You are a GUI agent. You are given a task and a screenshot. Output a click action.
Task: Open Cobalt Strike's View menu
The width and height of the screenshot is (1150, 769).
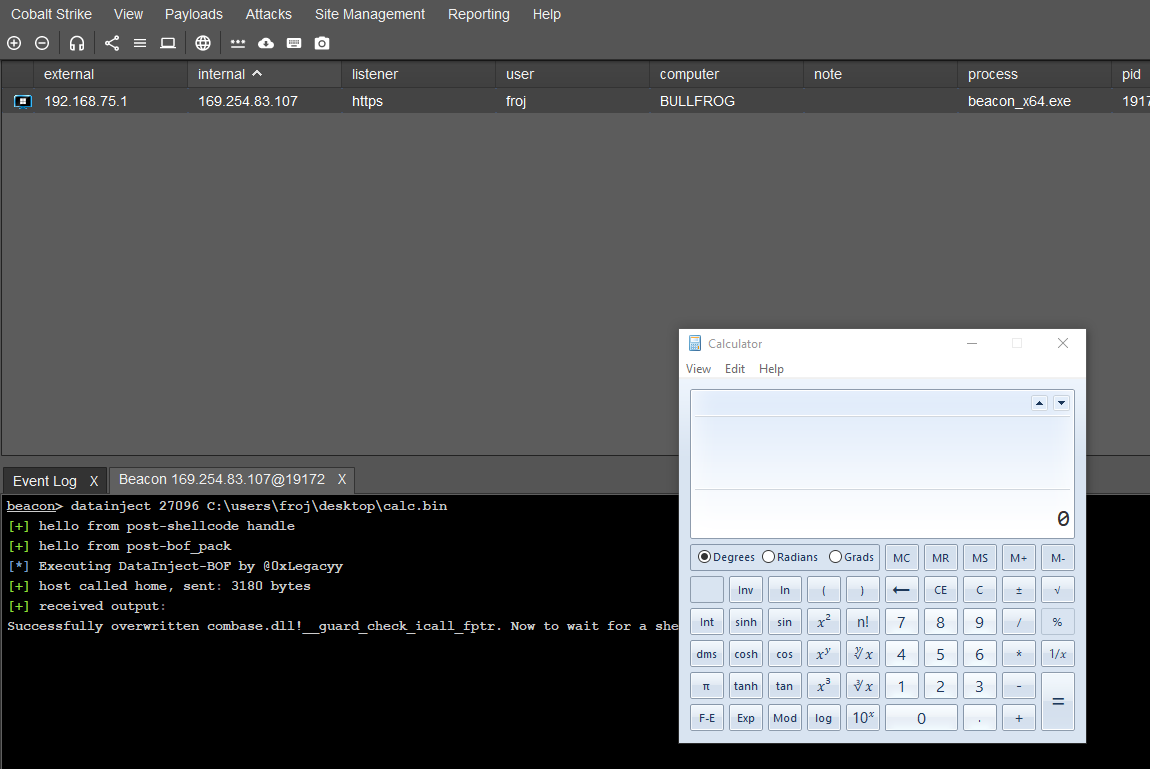[128, 14]
